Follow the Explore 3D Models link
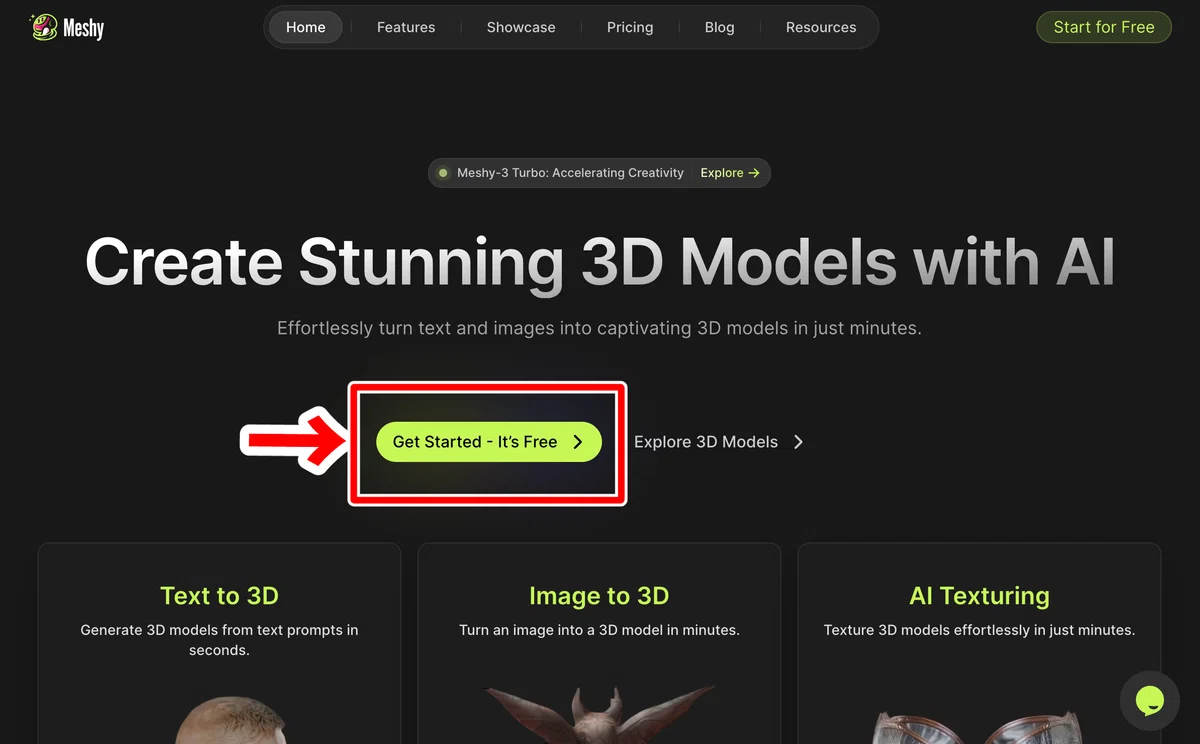This screenshot has width=1200, height=744. pyautogui.click(x=719, y=442)
